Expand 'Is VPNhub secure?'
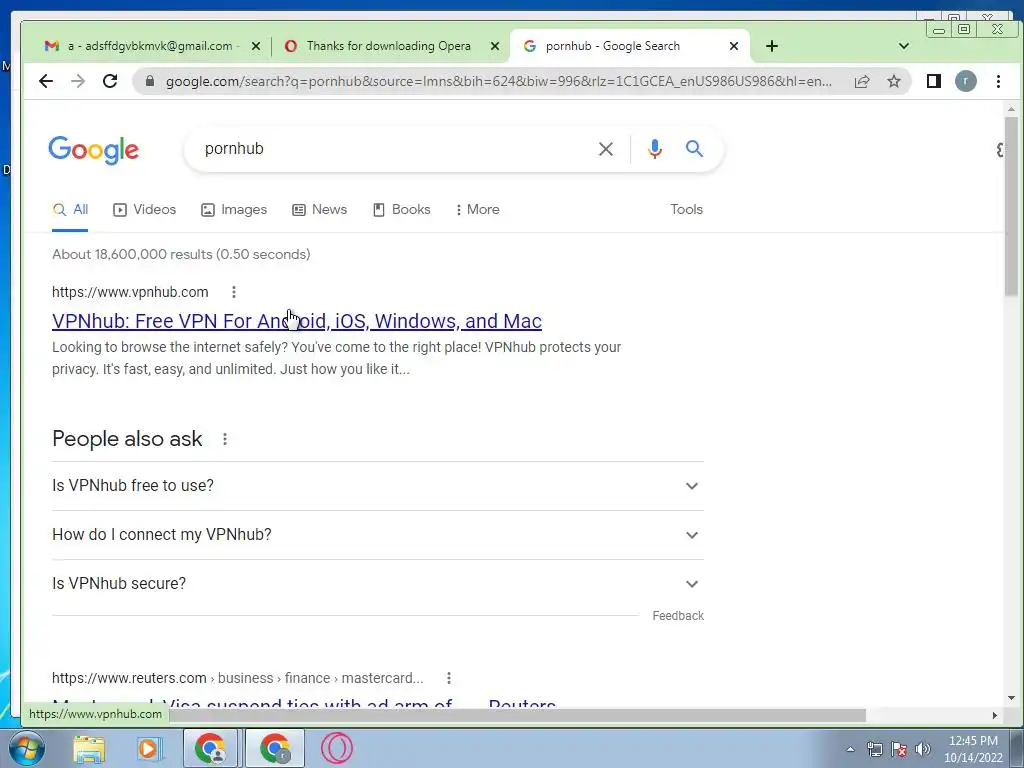1024x768 pixels. coord(377,584)
